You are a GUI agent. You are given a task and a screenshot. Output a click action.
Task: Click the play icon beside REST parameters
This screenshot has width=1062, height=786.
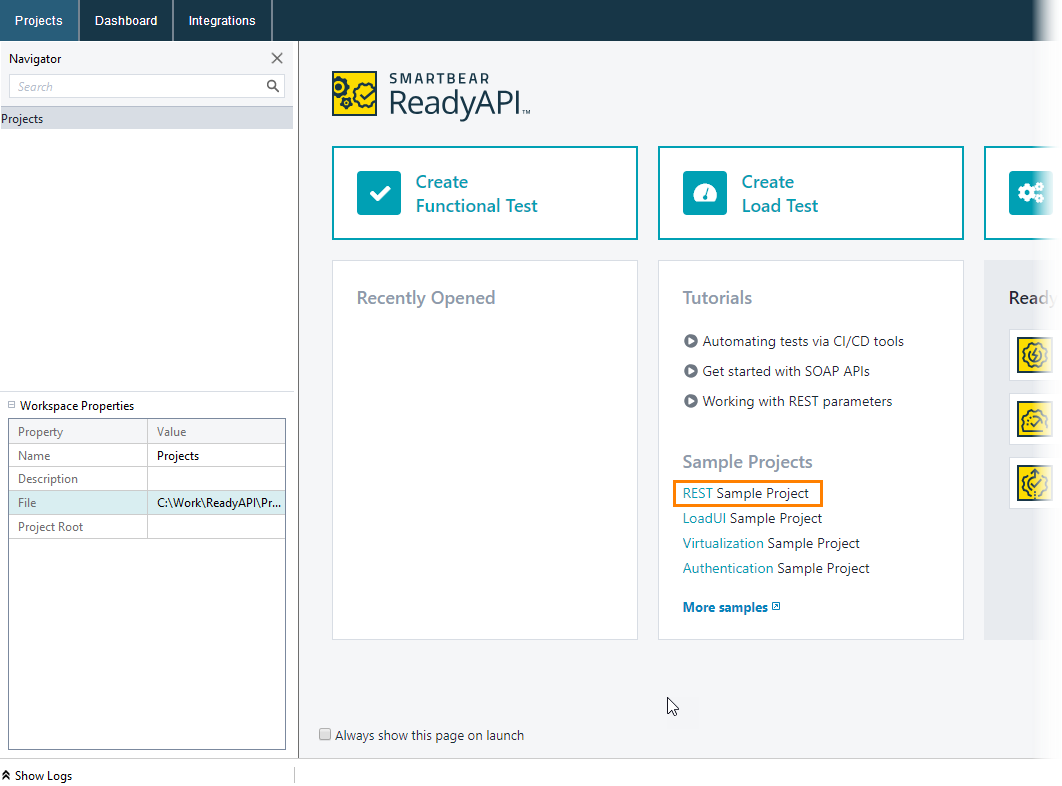[x=690, y=400]
